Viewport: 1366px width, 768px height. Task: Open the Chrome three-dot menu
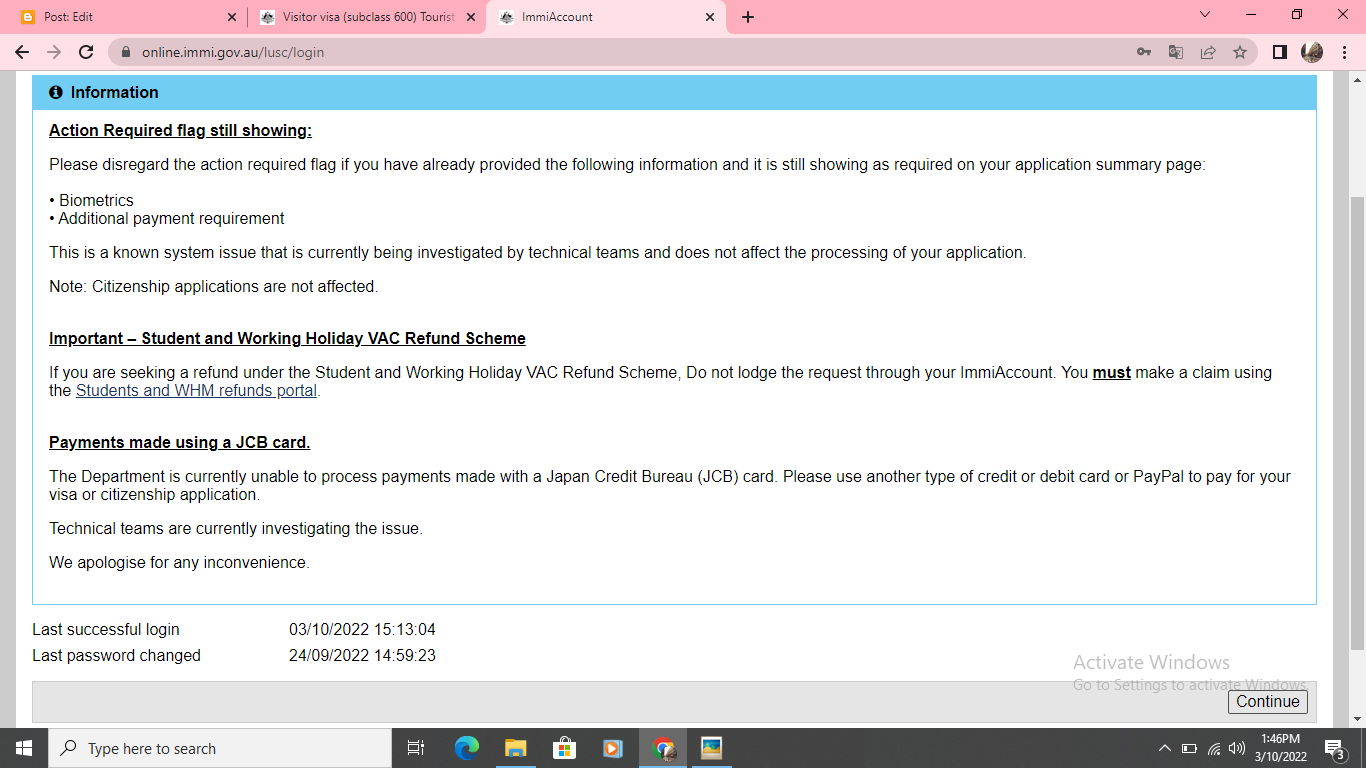(x=1344, y=52)
